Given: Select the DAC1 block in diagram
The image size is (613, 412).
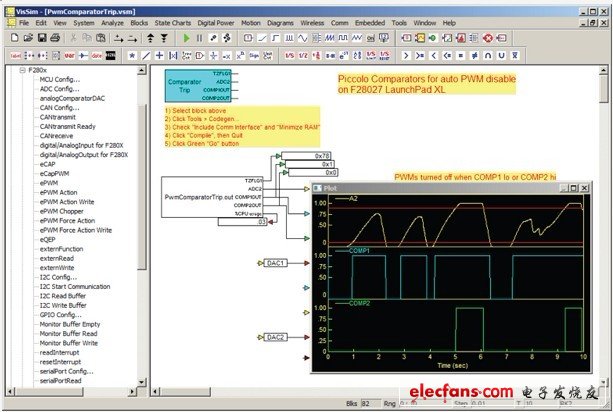Looking at the screenshot, I should pos(276,263).
